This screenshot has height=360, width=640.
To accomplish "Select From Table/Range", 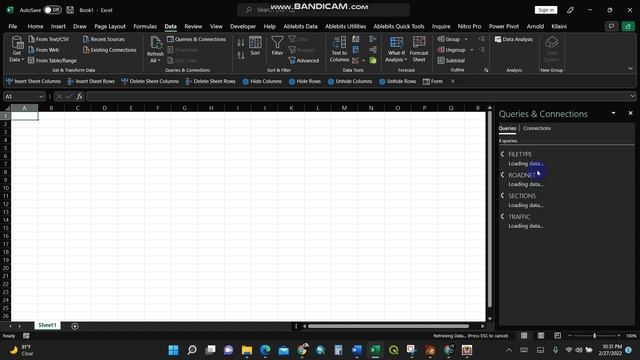I will (x=52, y=60).
